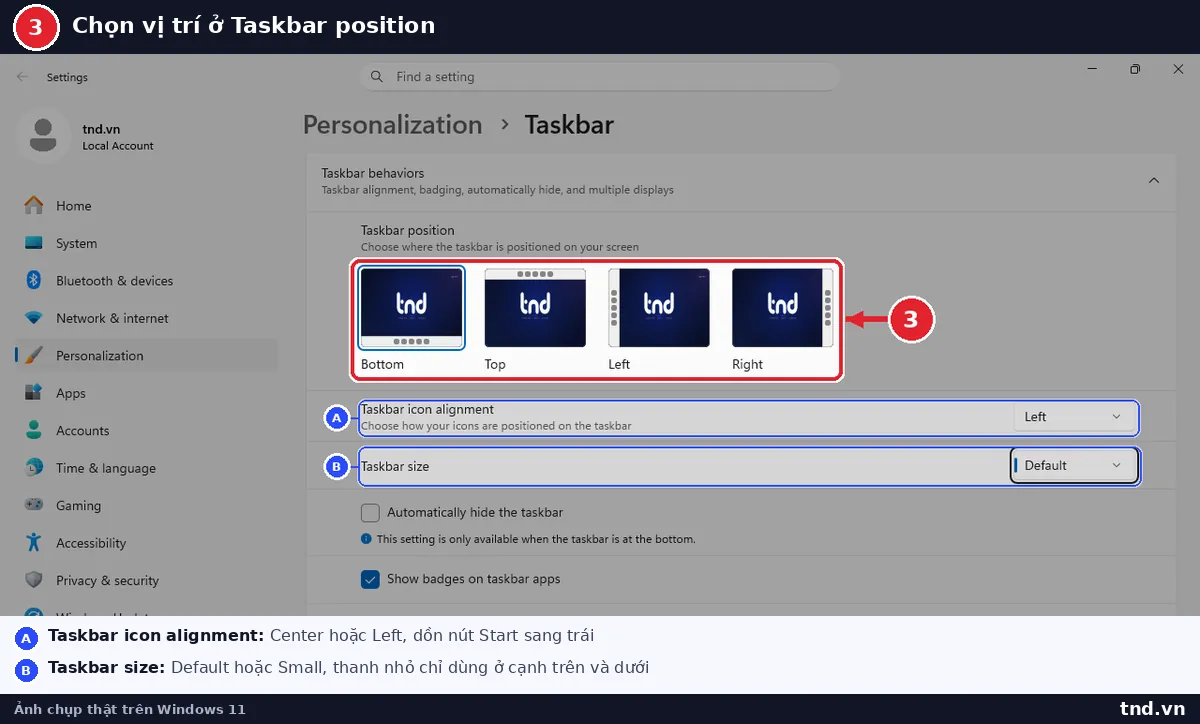Close the Settings window
Image resolution: width=1200 pixels, height=724 pixels.
(1178, 69)
